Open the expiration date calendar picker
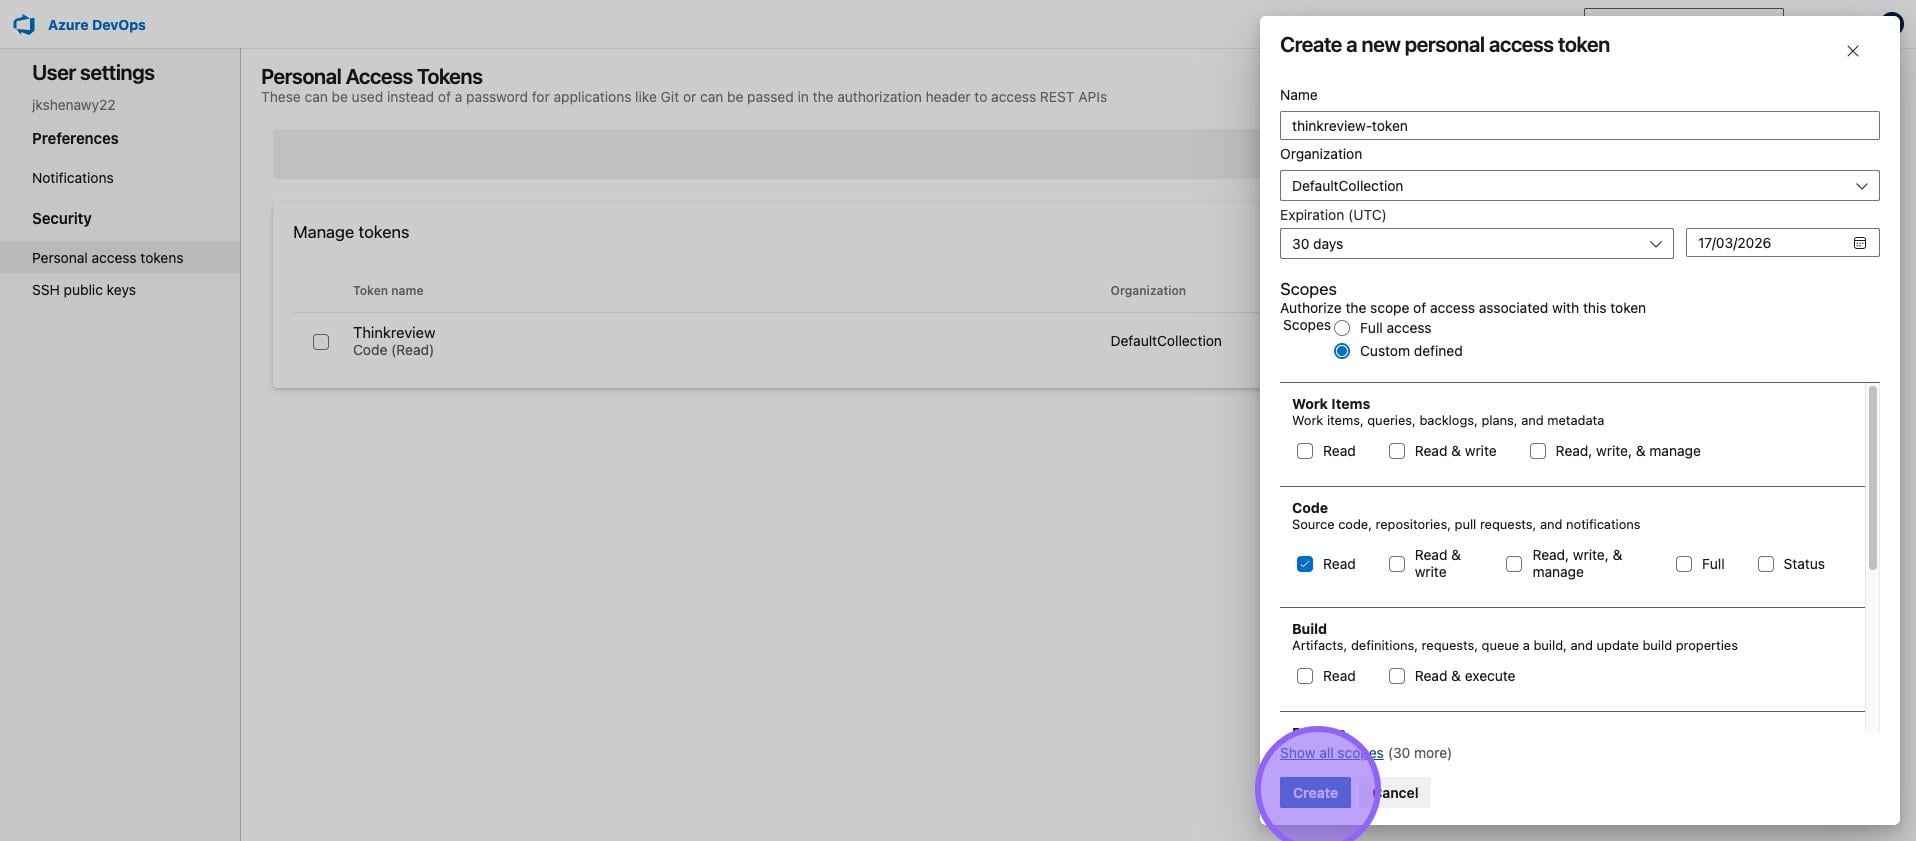This screenshot has height=841, width=1916. point(1859,243)
